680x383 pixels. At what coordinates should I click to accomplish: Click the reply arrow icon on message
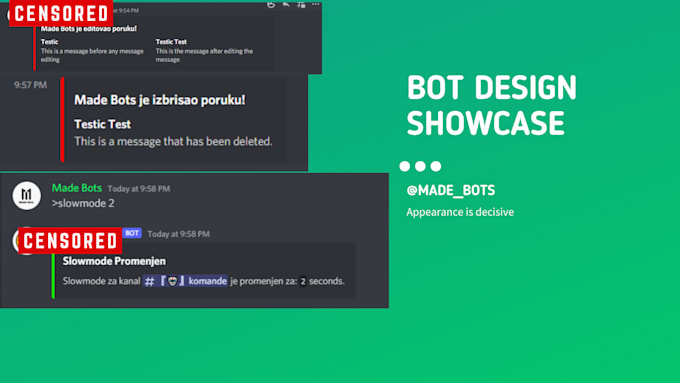coord(286,4)
